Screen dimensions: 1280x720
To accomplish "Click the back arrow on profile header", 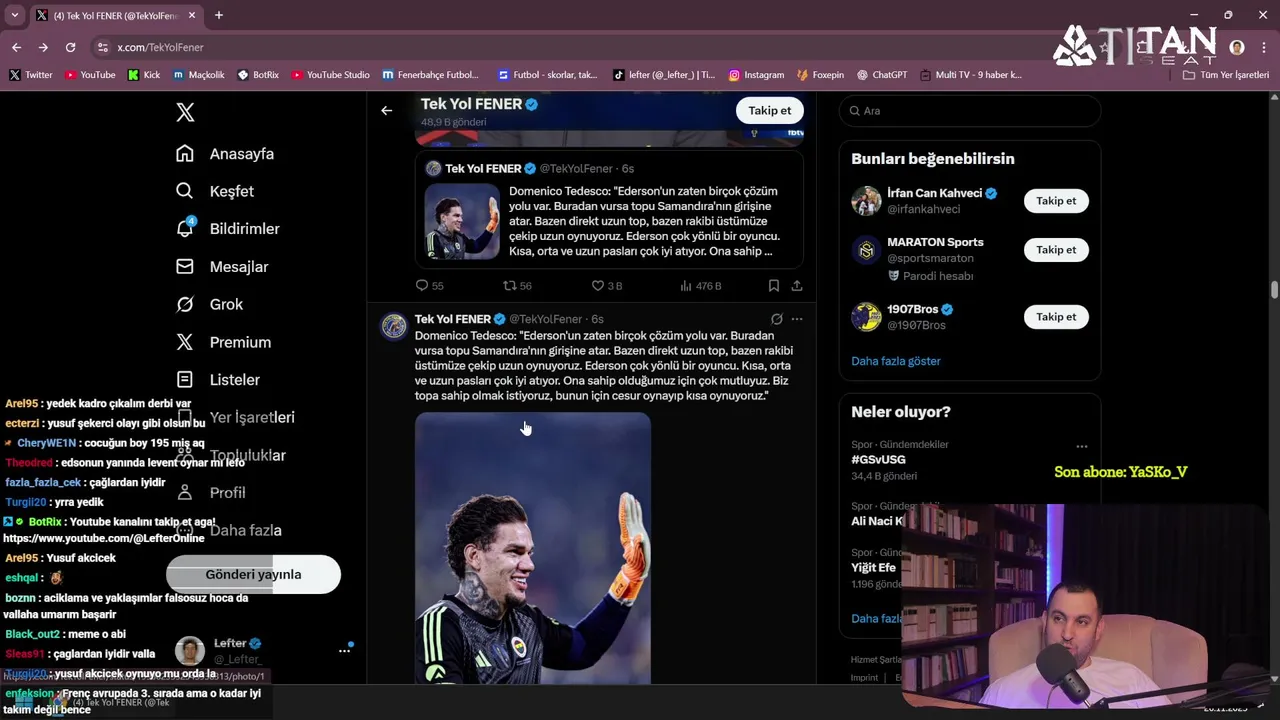I will click(x=387, y=111).
